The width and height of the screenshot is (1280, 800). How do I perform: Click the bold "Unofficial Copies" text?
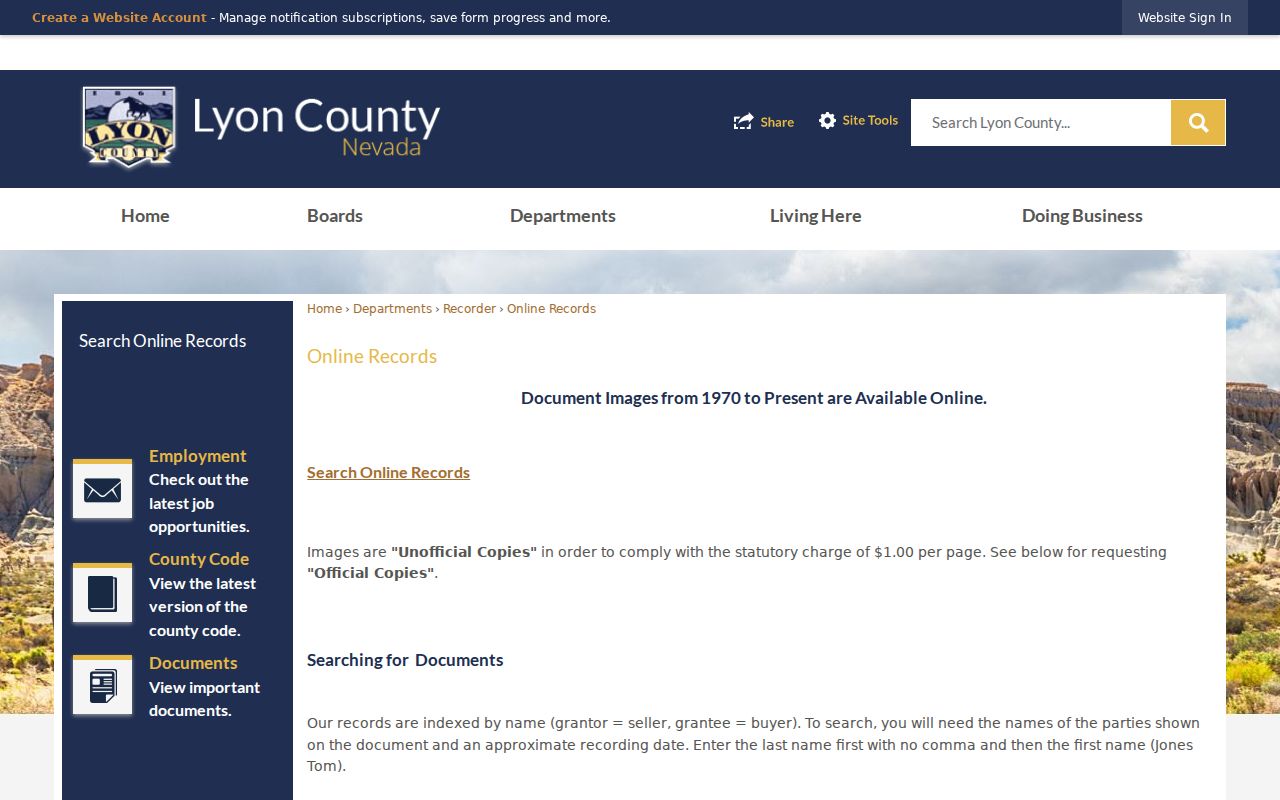[464, 552]
